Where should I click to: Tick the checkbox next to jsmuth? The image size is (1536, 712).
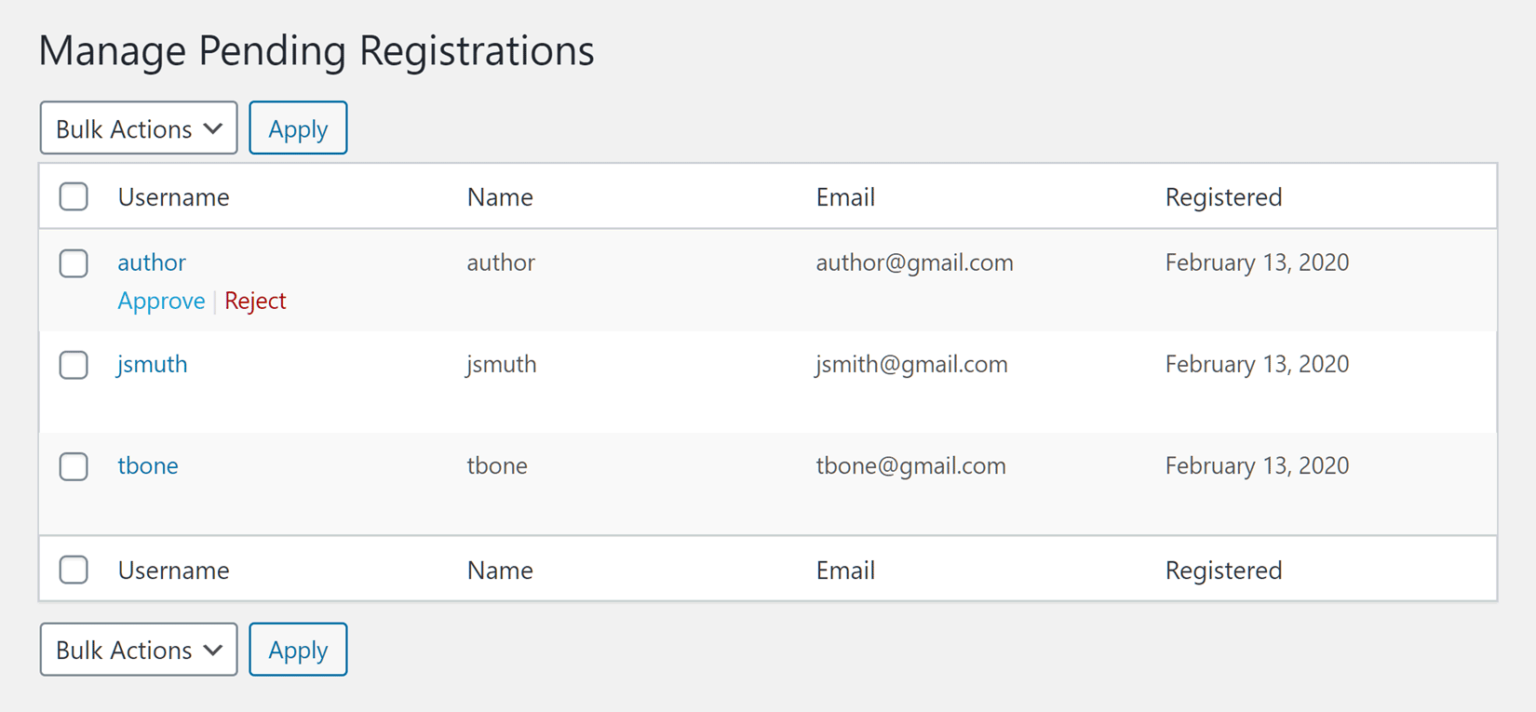[74, 365]
